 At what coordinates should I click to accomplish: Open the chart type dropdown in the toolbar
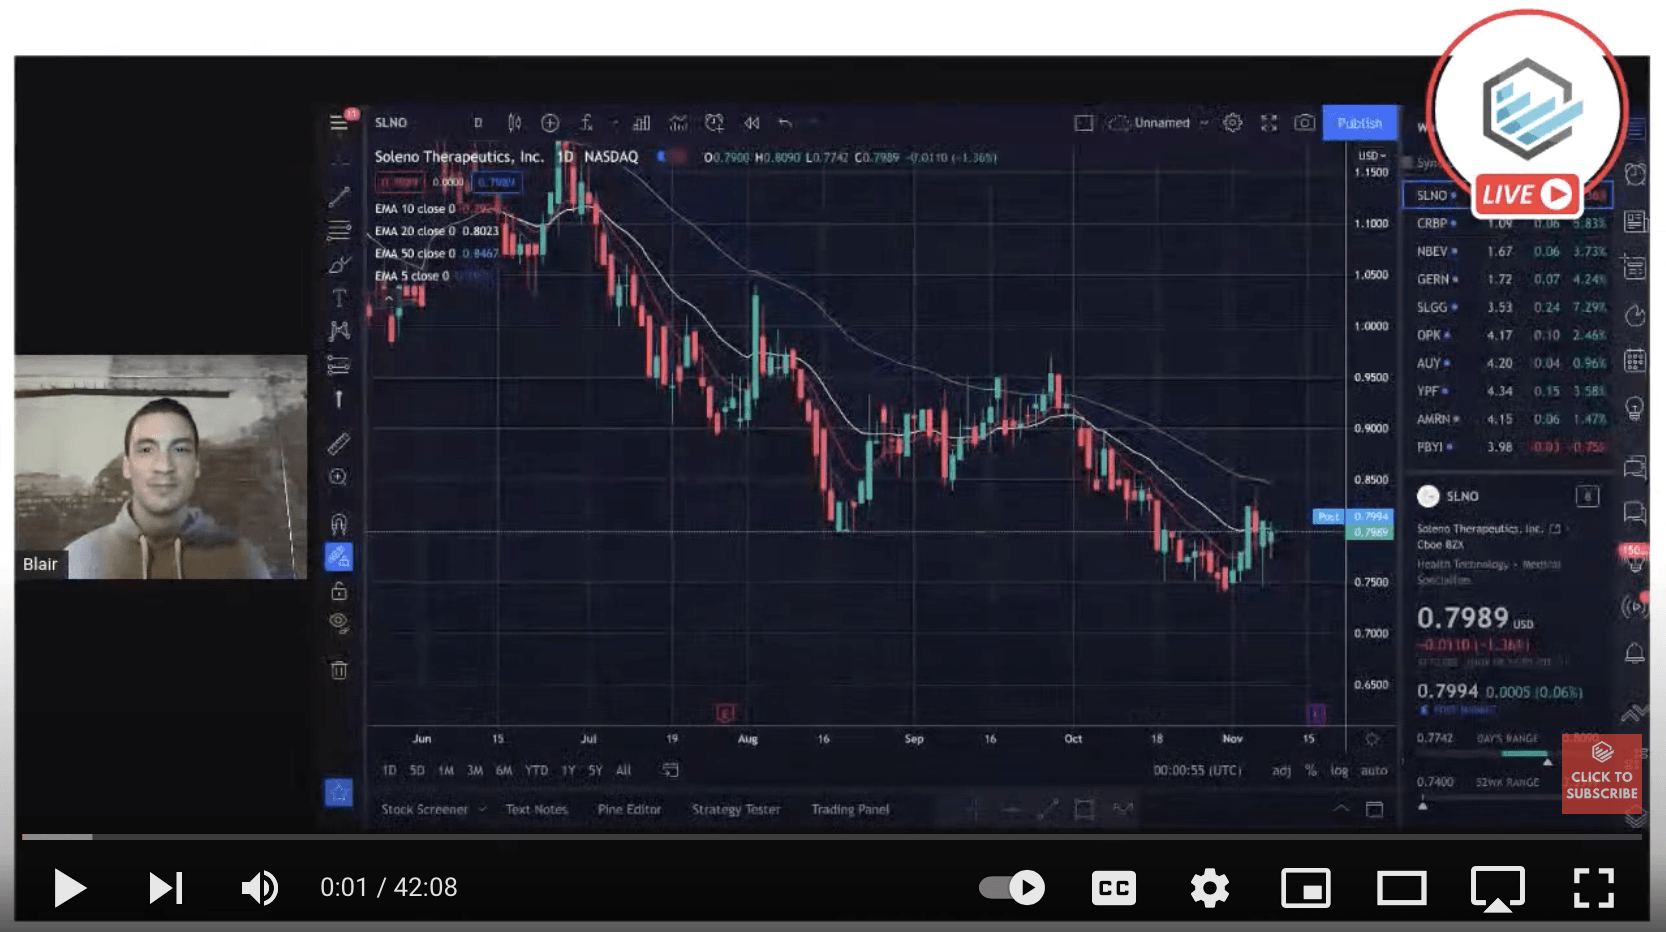coord(514,122)
